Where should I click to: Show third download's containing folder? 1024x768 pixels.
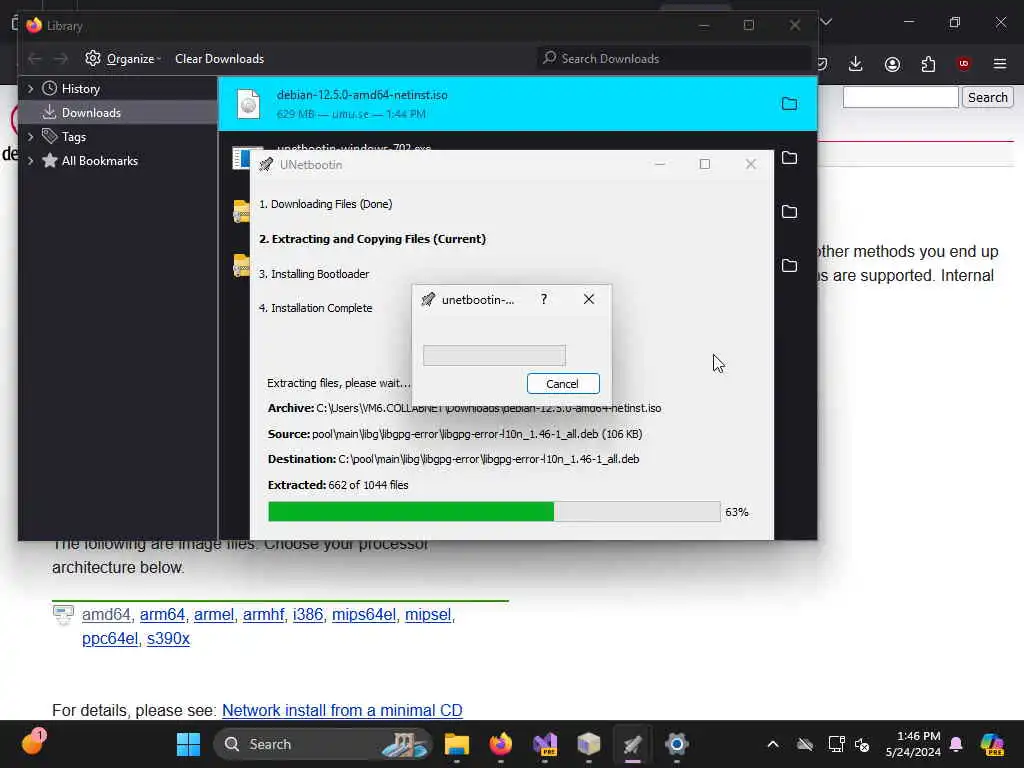[789, 212]
